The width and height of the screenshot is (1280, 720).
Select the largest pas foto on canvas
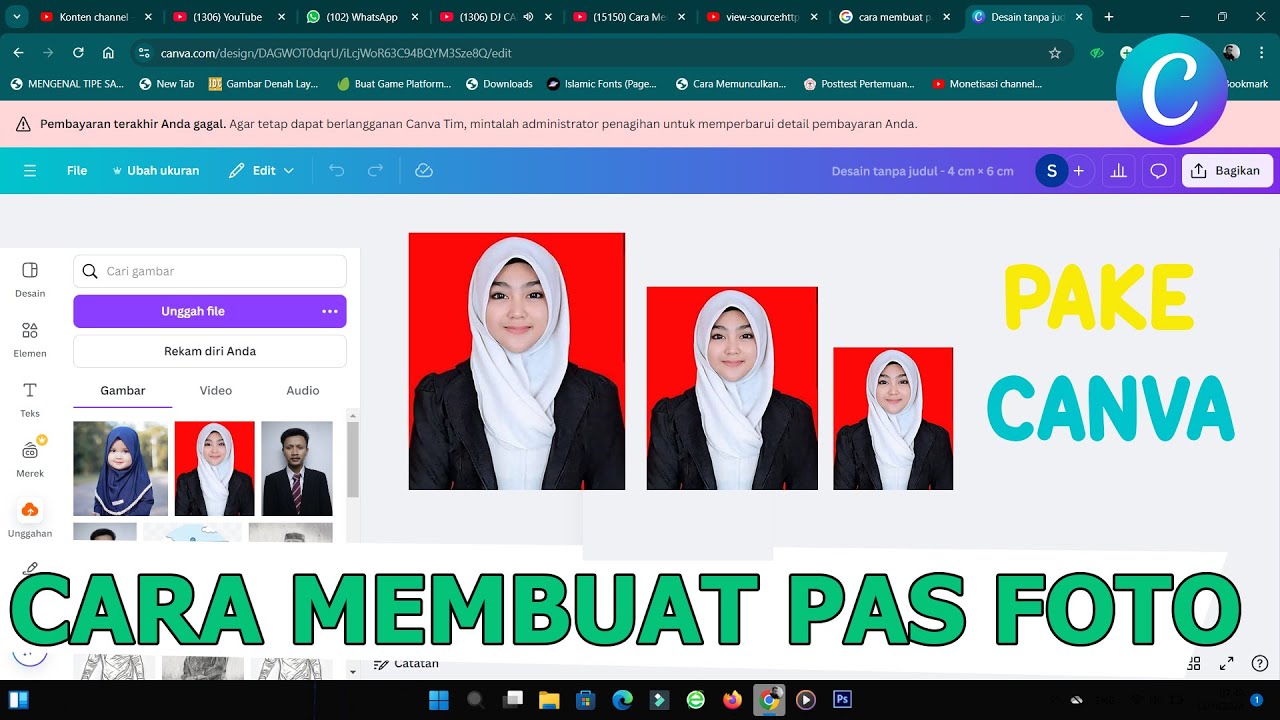(517, 361)
